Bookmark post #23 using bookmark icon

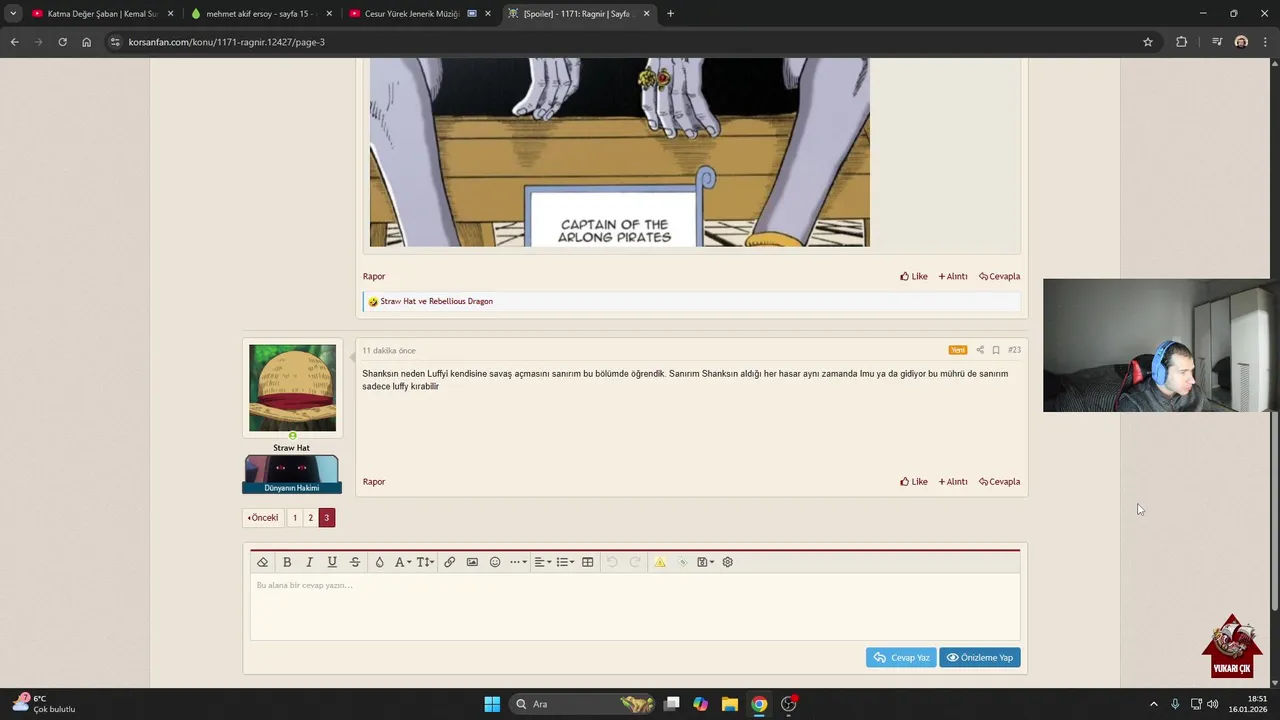pos(996,350)
